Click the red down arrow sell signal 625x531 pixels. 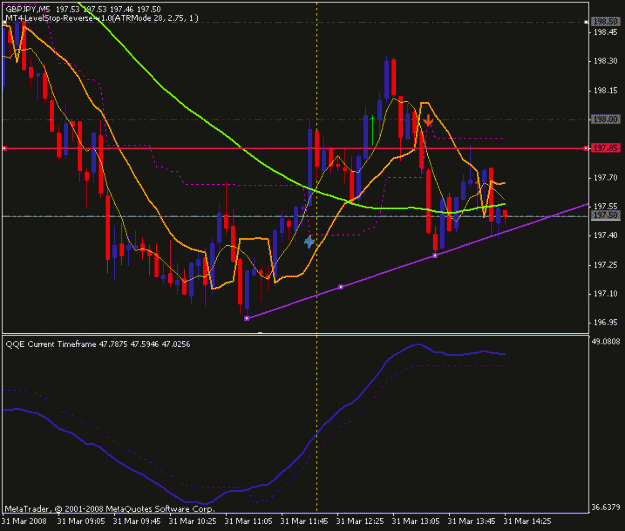pyautogui.click(x=428, y=120)
